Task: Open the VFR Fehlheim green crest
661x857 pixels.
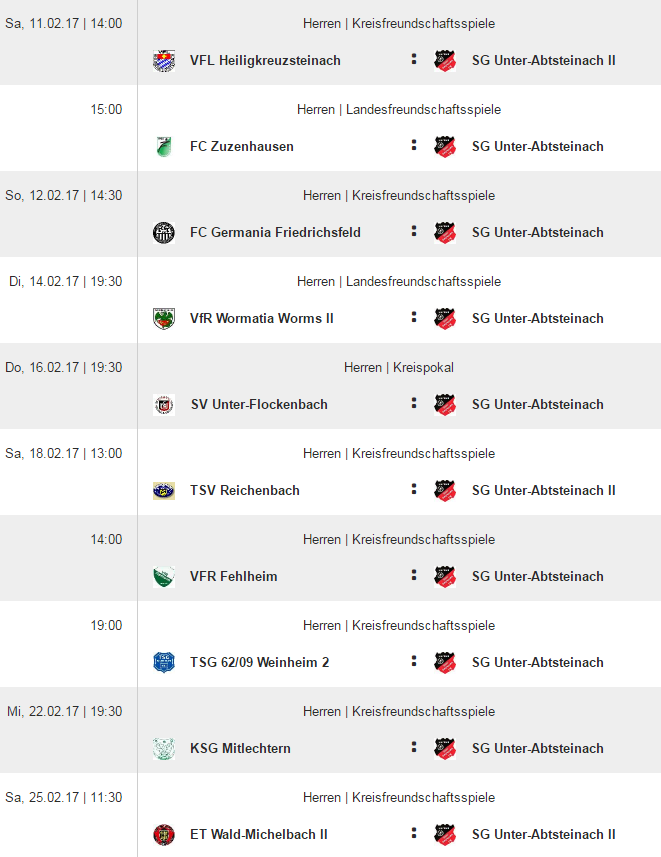Action: (x=163, y=577)
